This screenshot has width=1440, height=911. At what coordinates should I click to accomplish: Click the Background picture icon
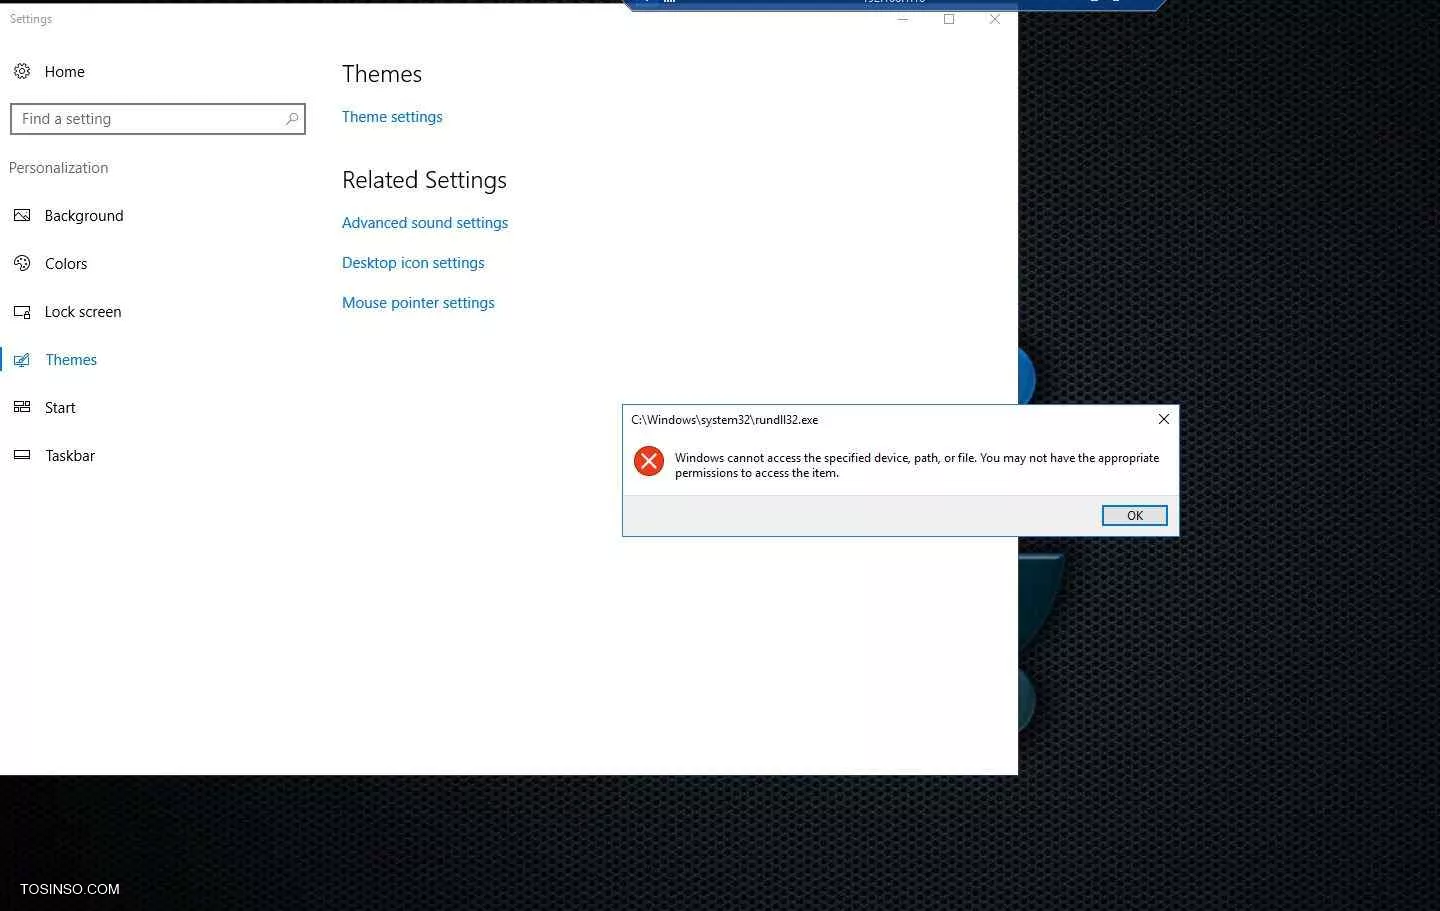click(22, 215)
